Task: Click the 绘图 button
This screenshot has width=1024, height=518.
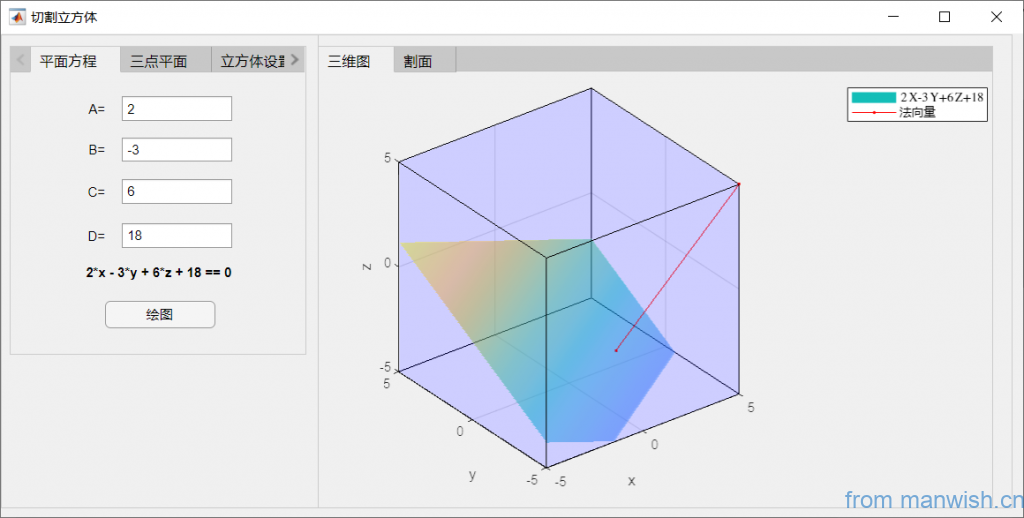Action: (x=160, y=314)
